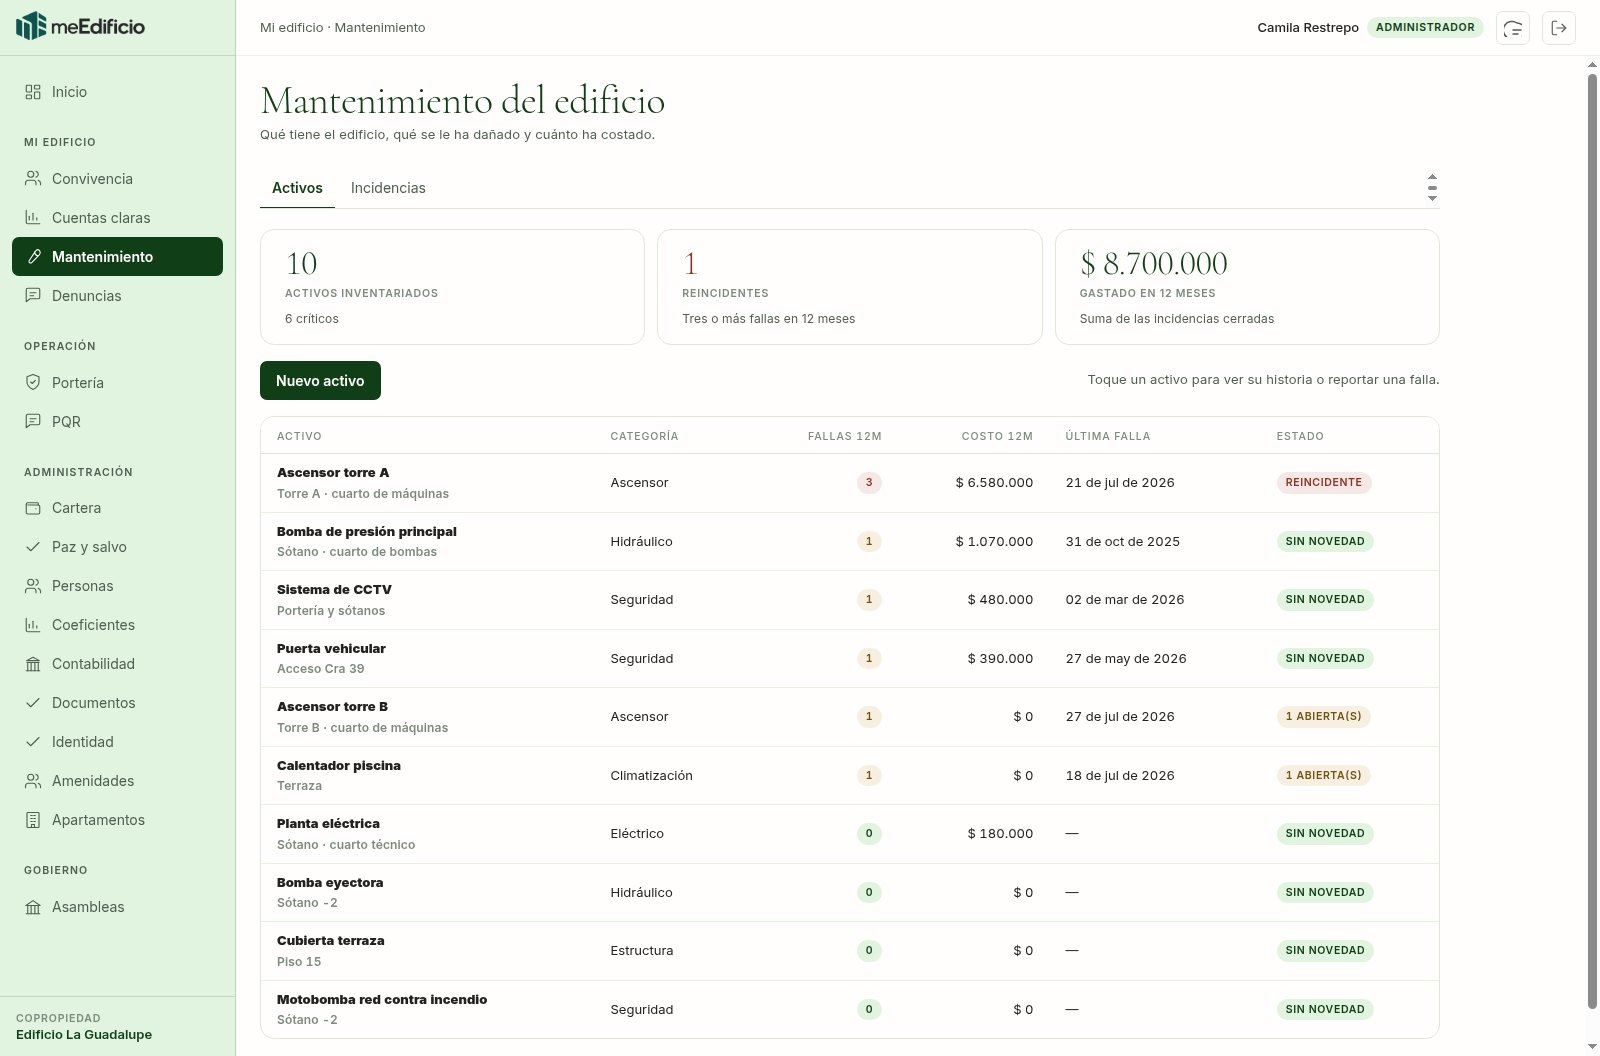Viewport: 1600px width, 1056px height.
Task: Open the Bomba de presión principal row
Action: 849,542
